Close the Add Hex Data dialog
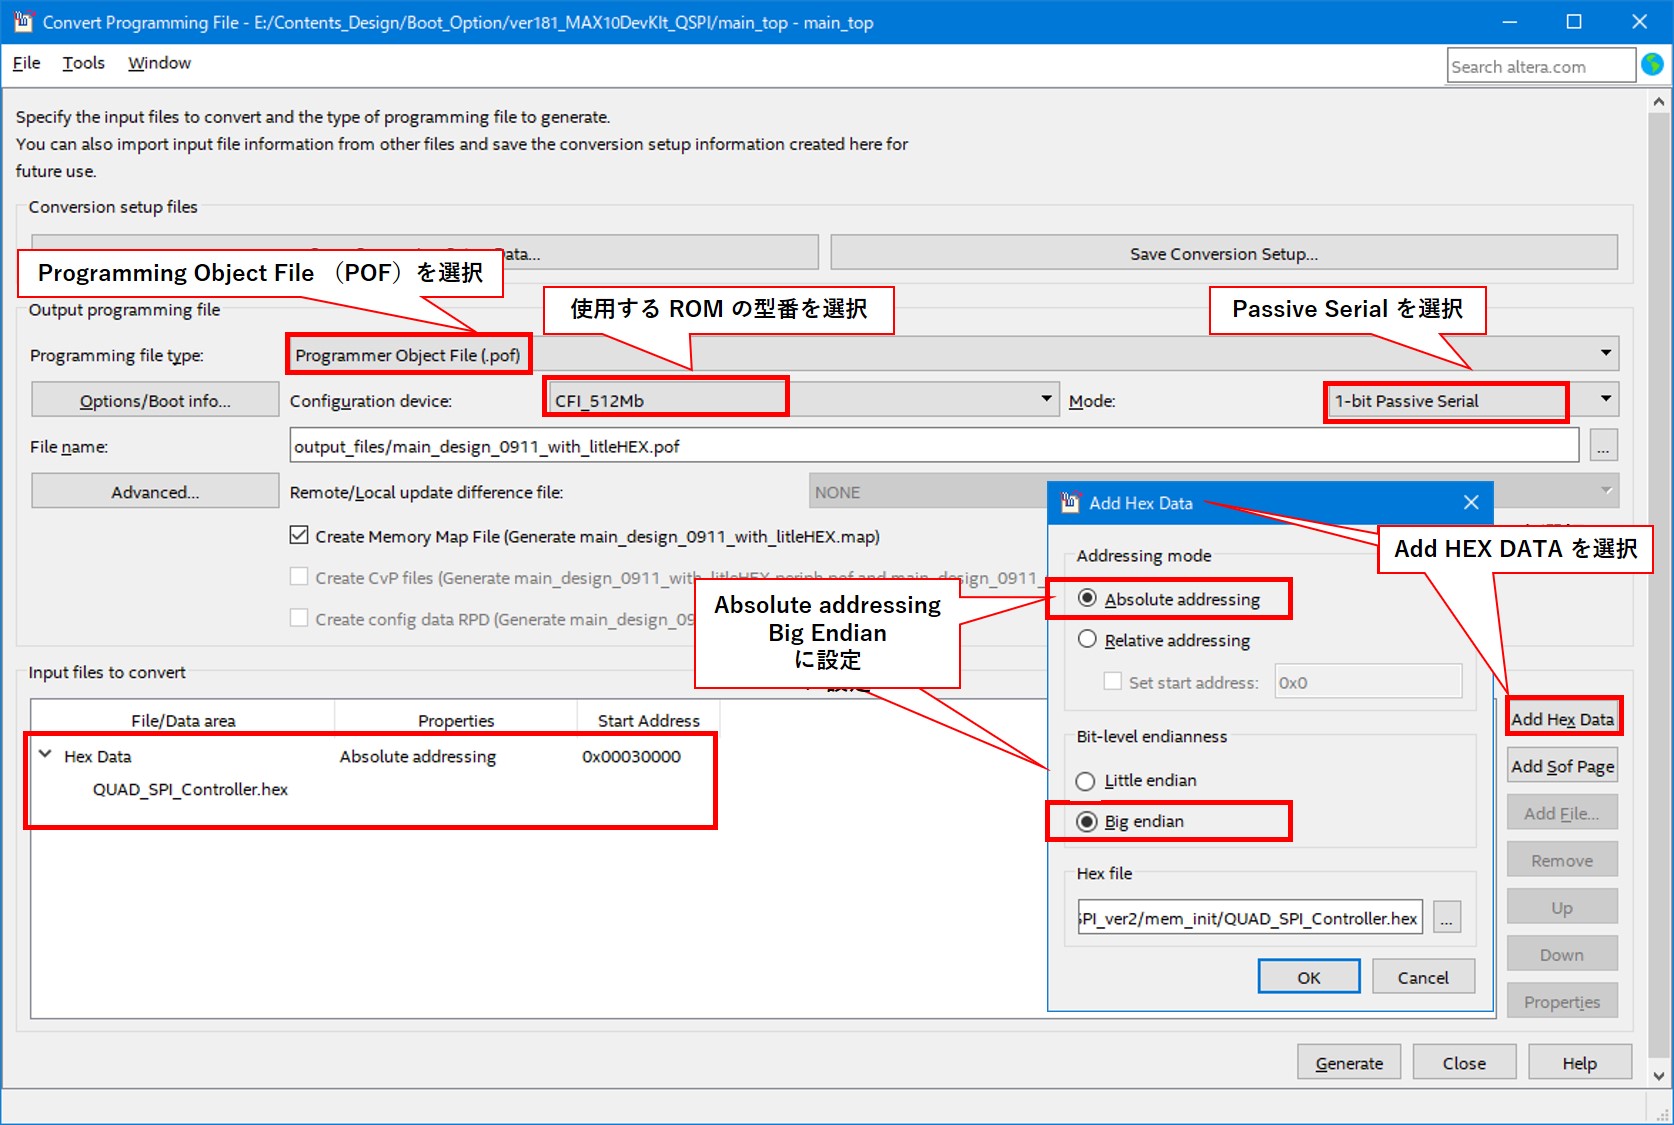The image size is (1674, 1125). click(x=1470, y=503)
